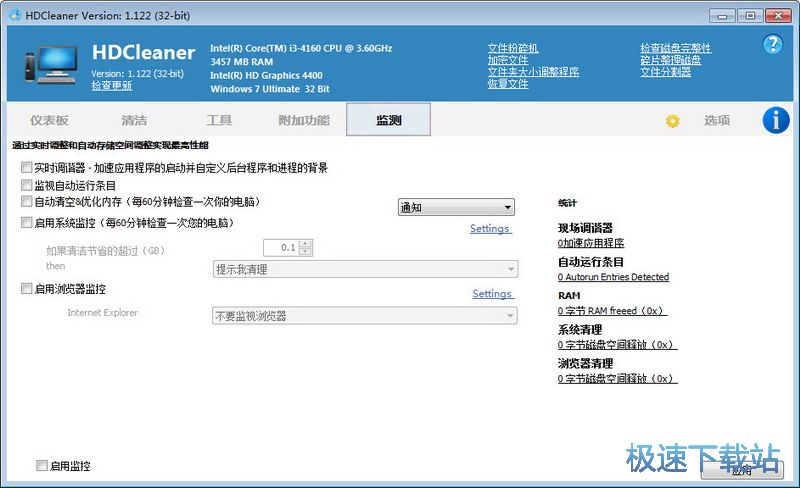Click 碎片整理磁盘 link
800x488 pixels.
670,60
